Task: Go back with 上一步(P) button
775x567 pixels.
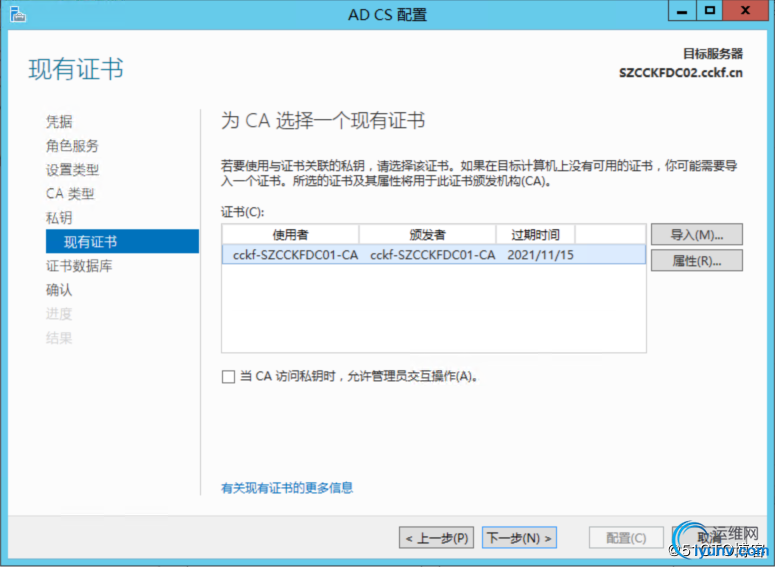Action: [436, 538]
